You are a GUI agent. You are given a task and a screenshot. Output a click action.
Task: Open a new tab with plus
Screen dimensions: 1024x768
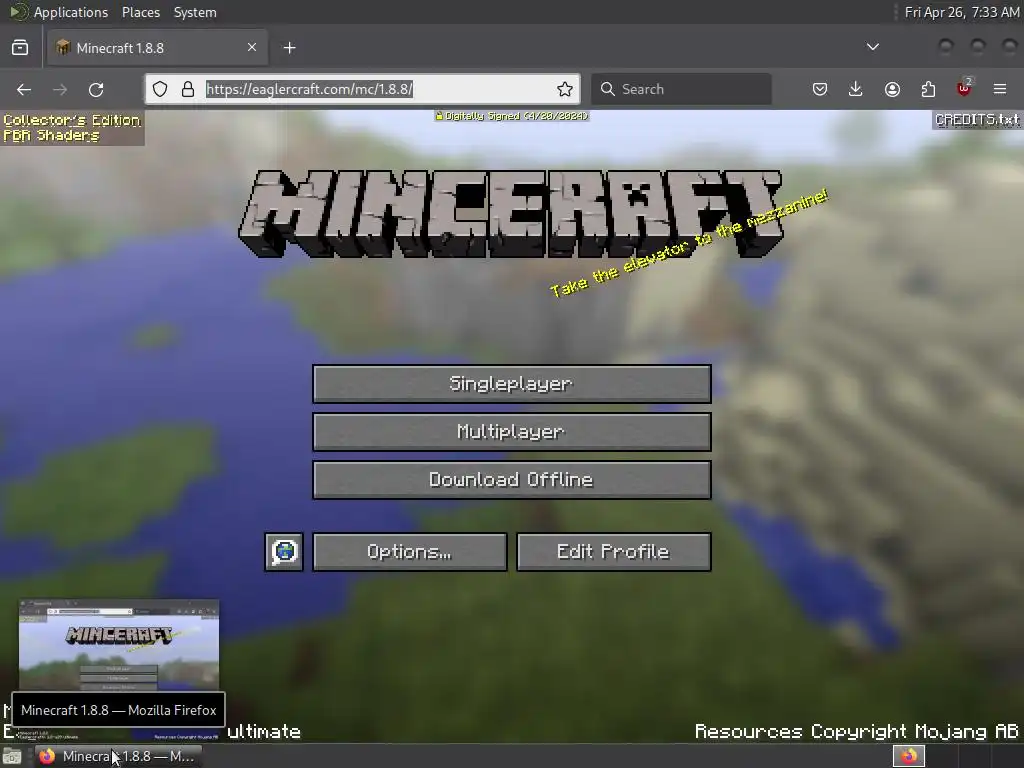(289, 48)
